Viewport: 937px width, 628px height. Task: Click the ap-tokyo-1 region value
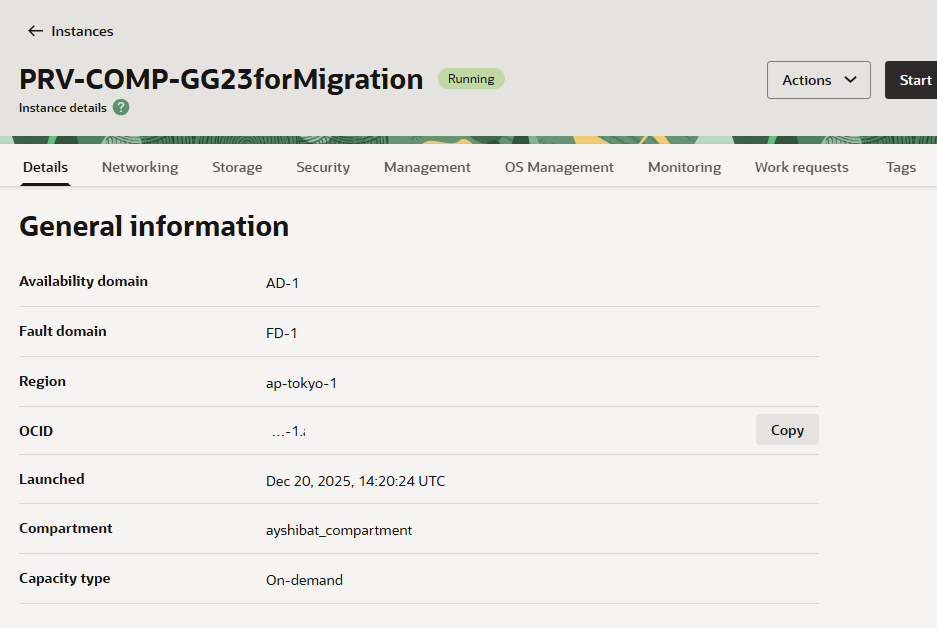coord(301,383)
